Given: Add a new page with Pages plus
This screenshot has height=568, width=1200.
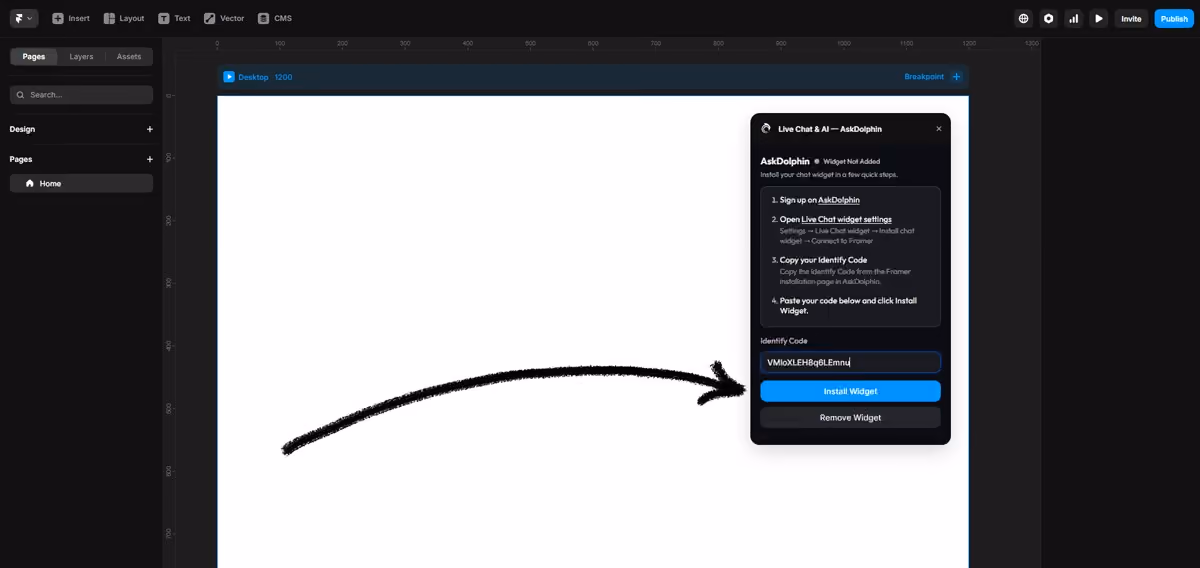Looking at the screenshot, I should [150, 159].
